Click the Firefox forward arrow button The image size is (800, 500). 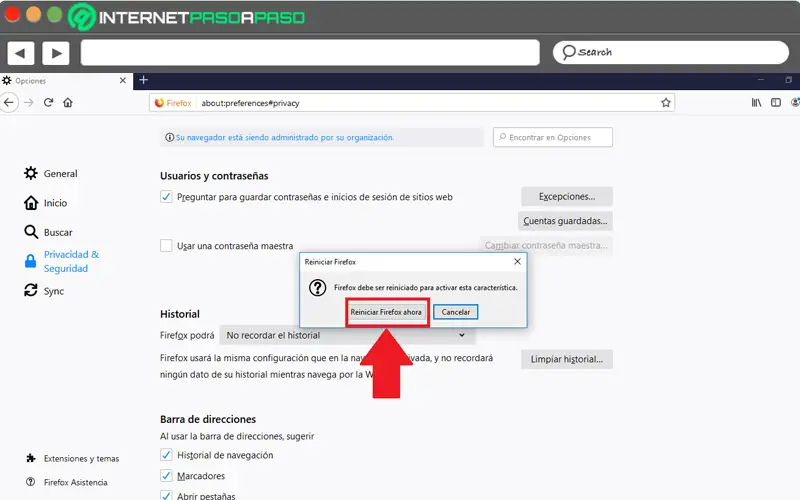(x=29, y=103)
